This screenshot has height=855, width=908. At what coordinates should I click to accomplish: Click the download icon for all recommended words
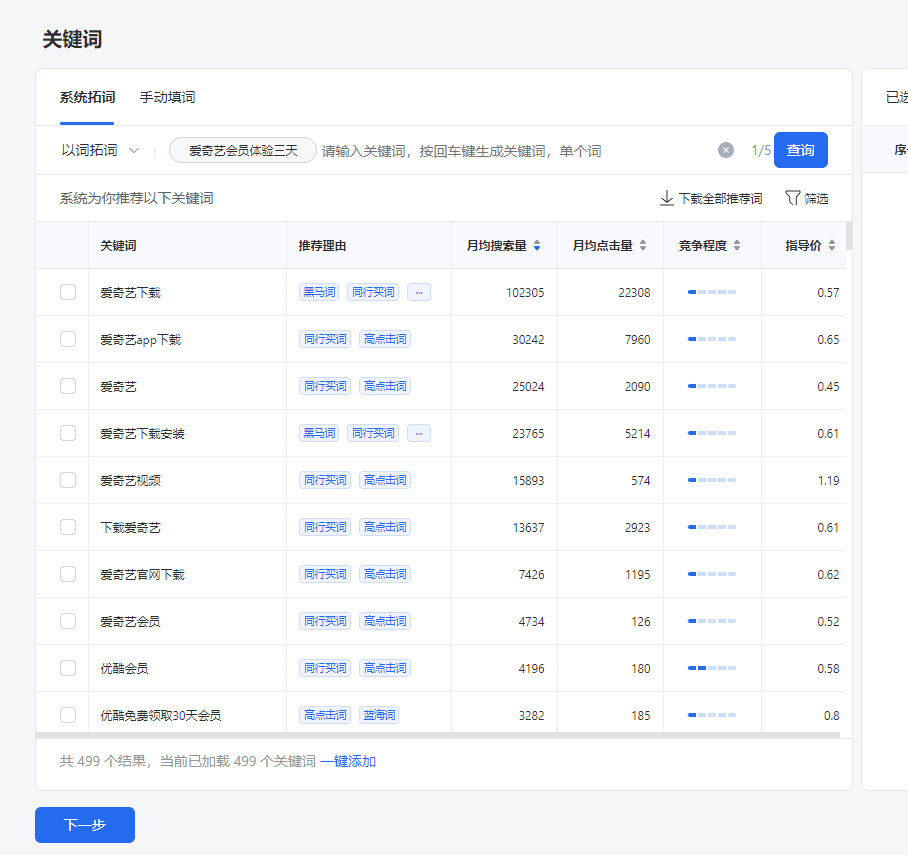click(x=667, y=198)
